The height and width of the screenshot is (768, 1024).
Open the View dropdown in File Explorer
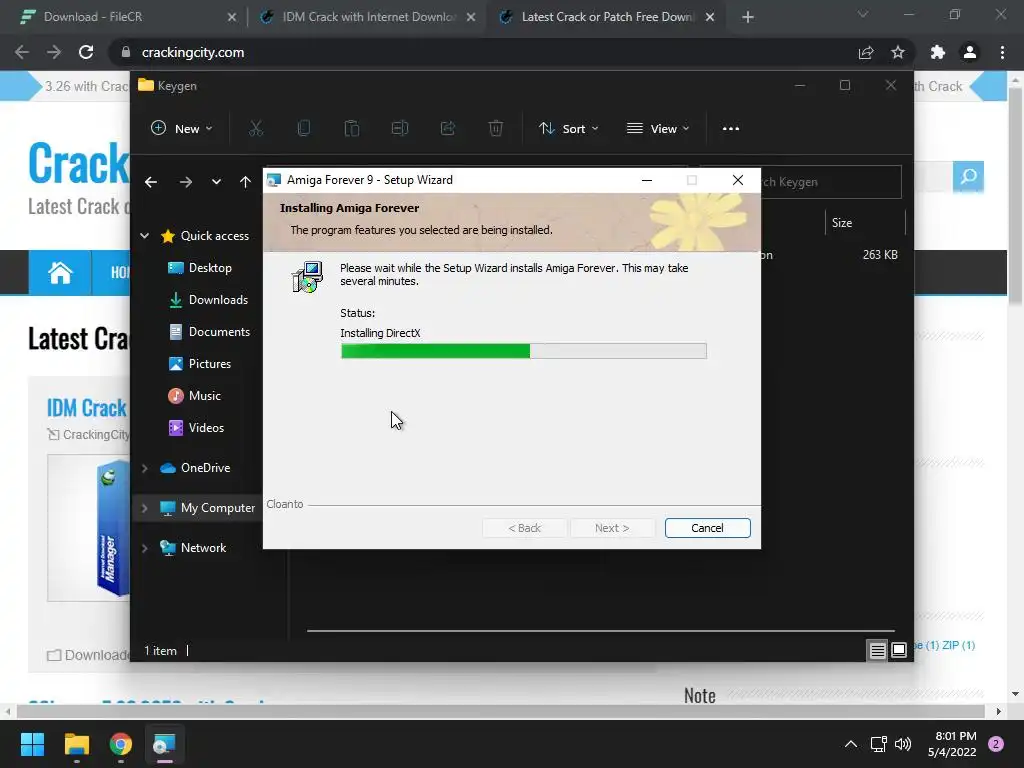pos(658,129)
